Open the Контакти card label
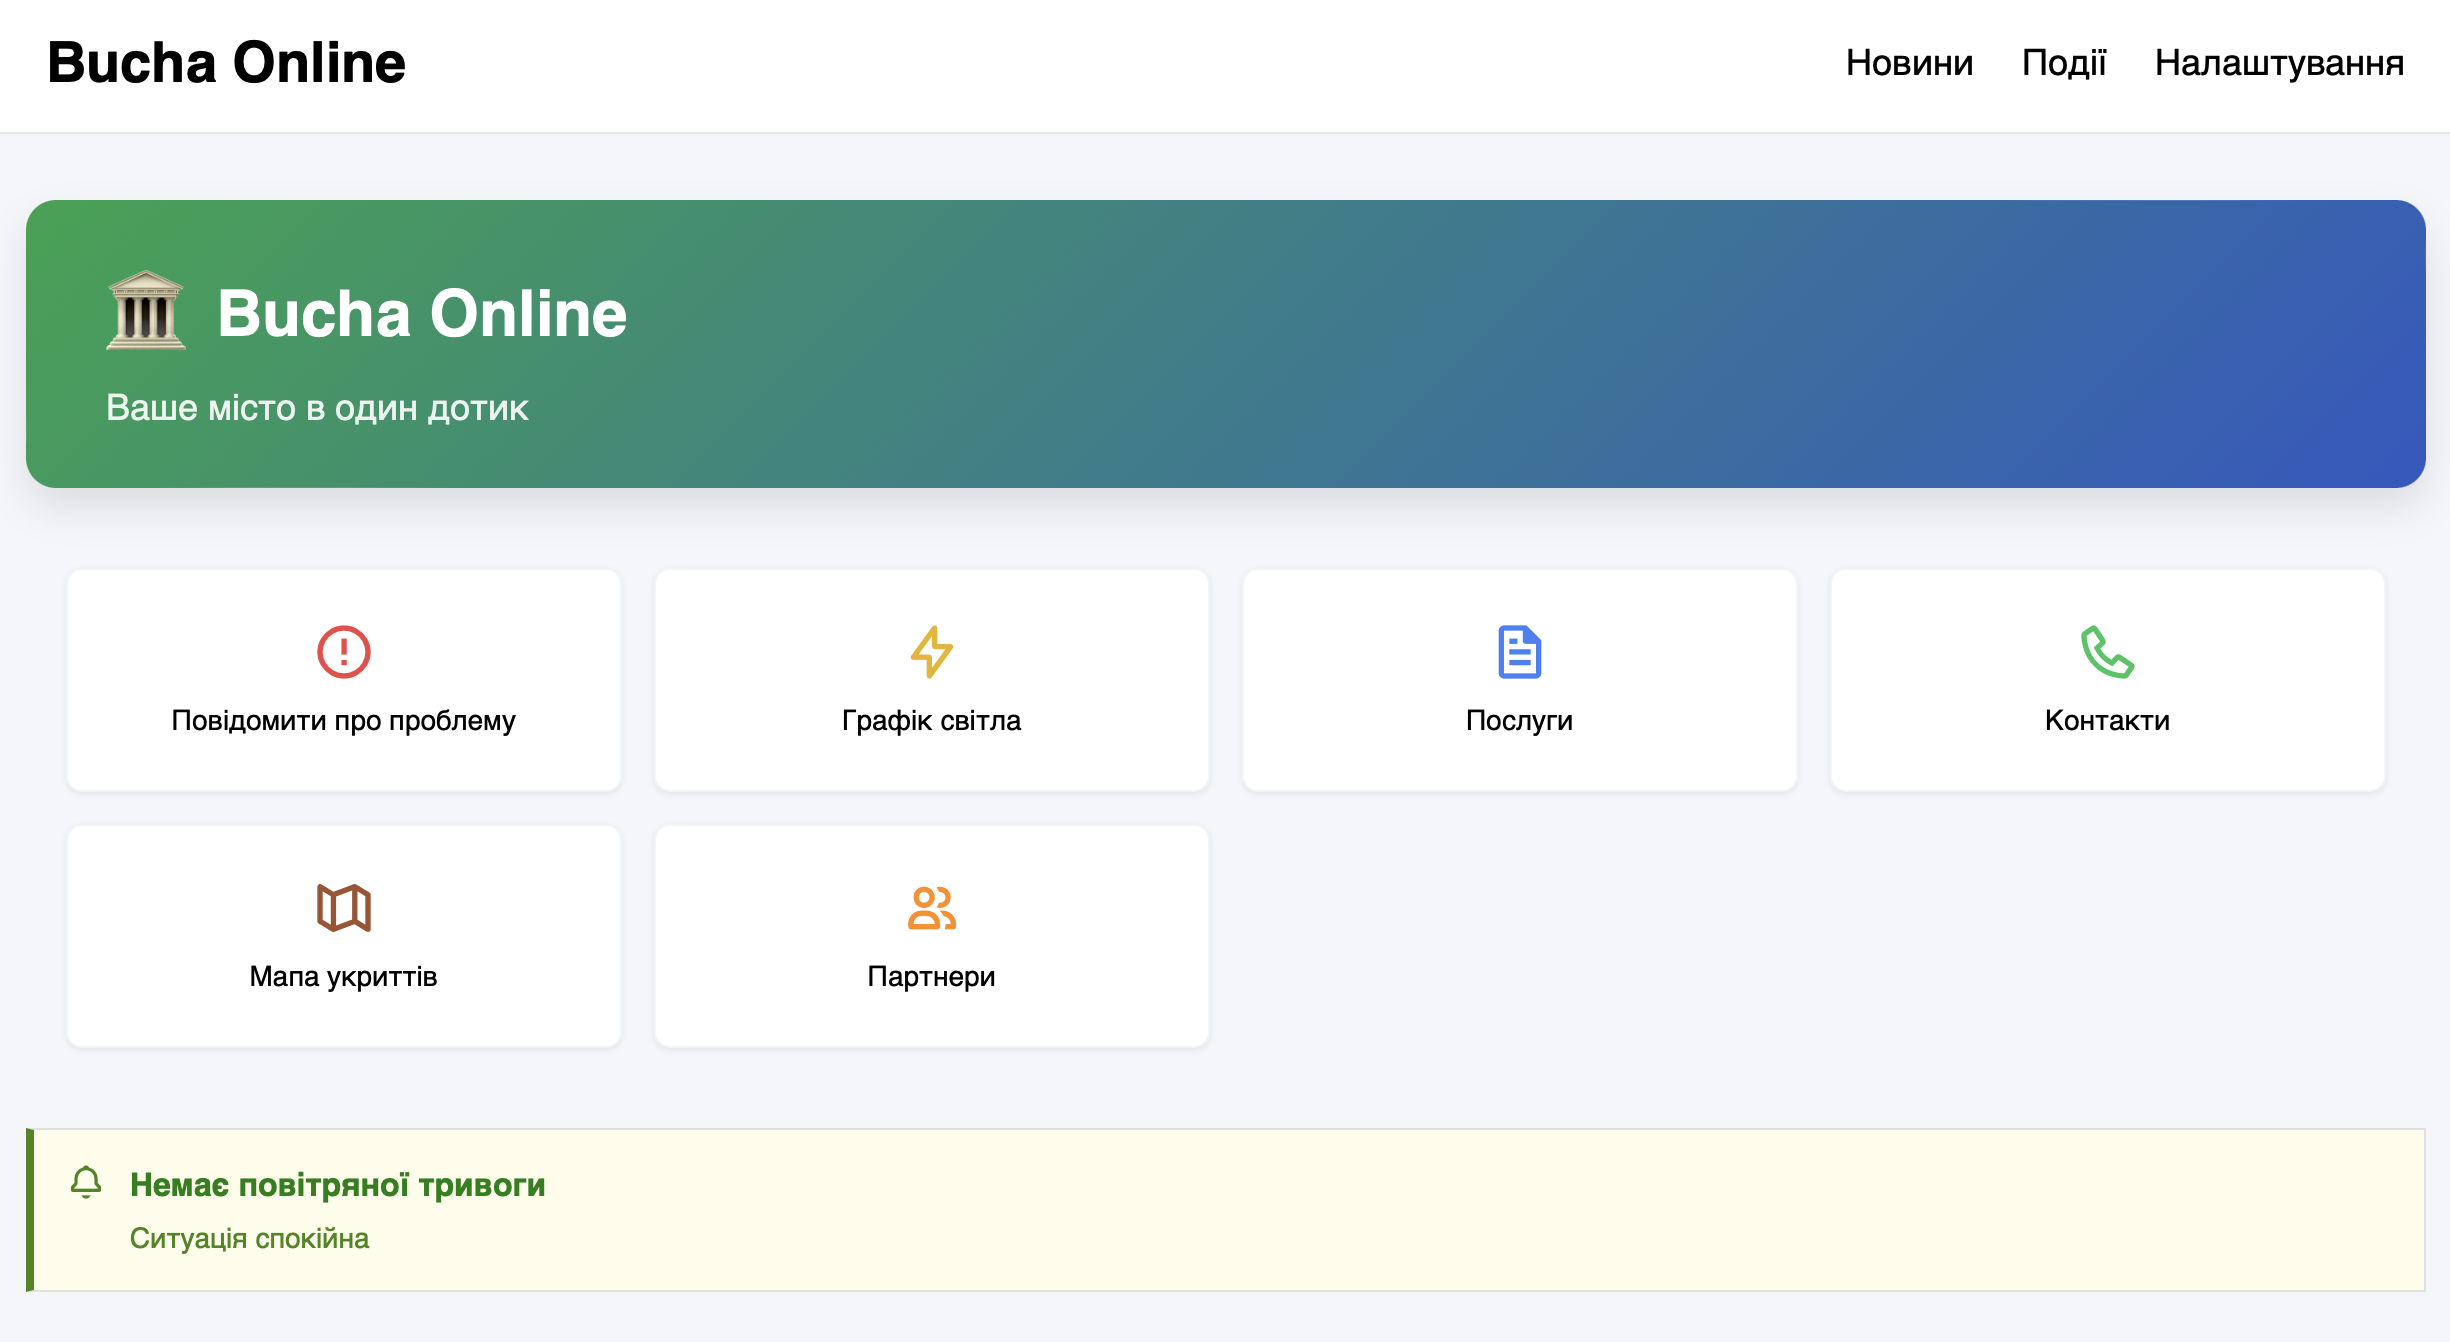Image resolution: width=2450 pixels, height=1342 pixels. pyautogui.click(x=2107, y=721)
